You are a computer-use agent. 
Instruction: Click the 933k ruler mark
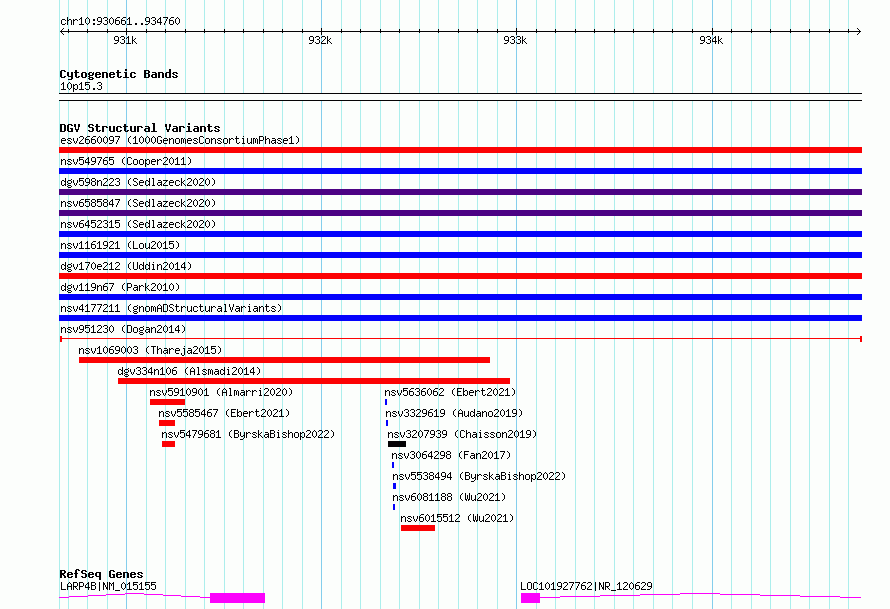(x=515, y=40)
